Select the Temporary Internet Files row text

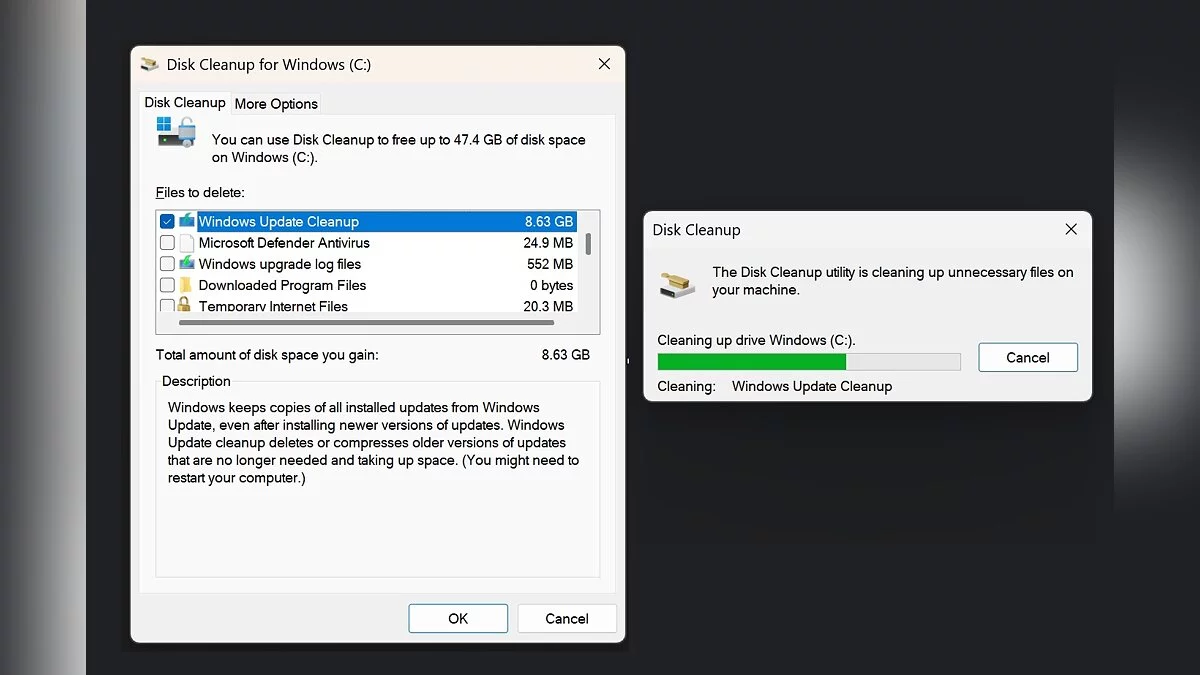273,306
